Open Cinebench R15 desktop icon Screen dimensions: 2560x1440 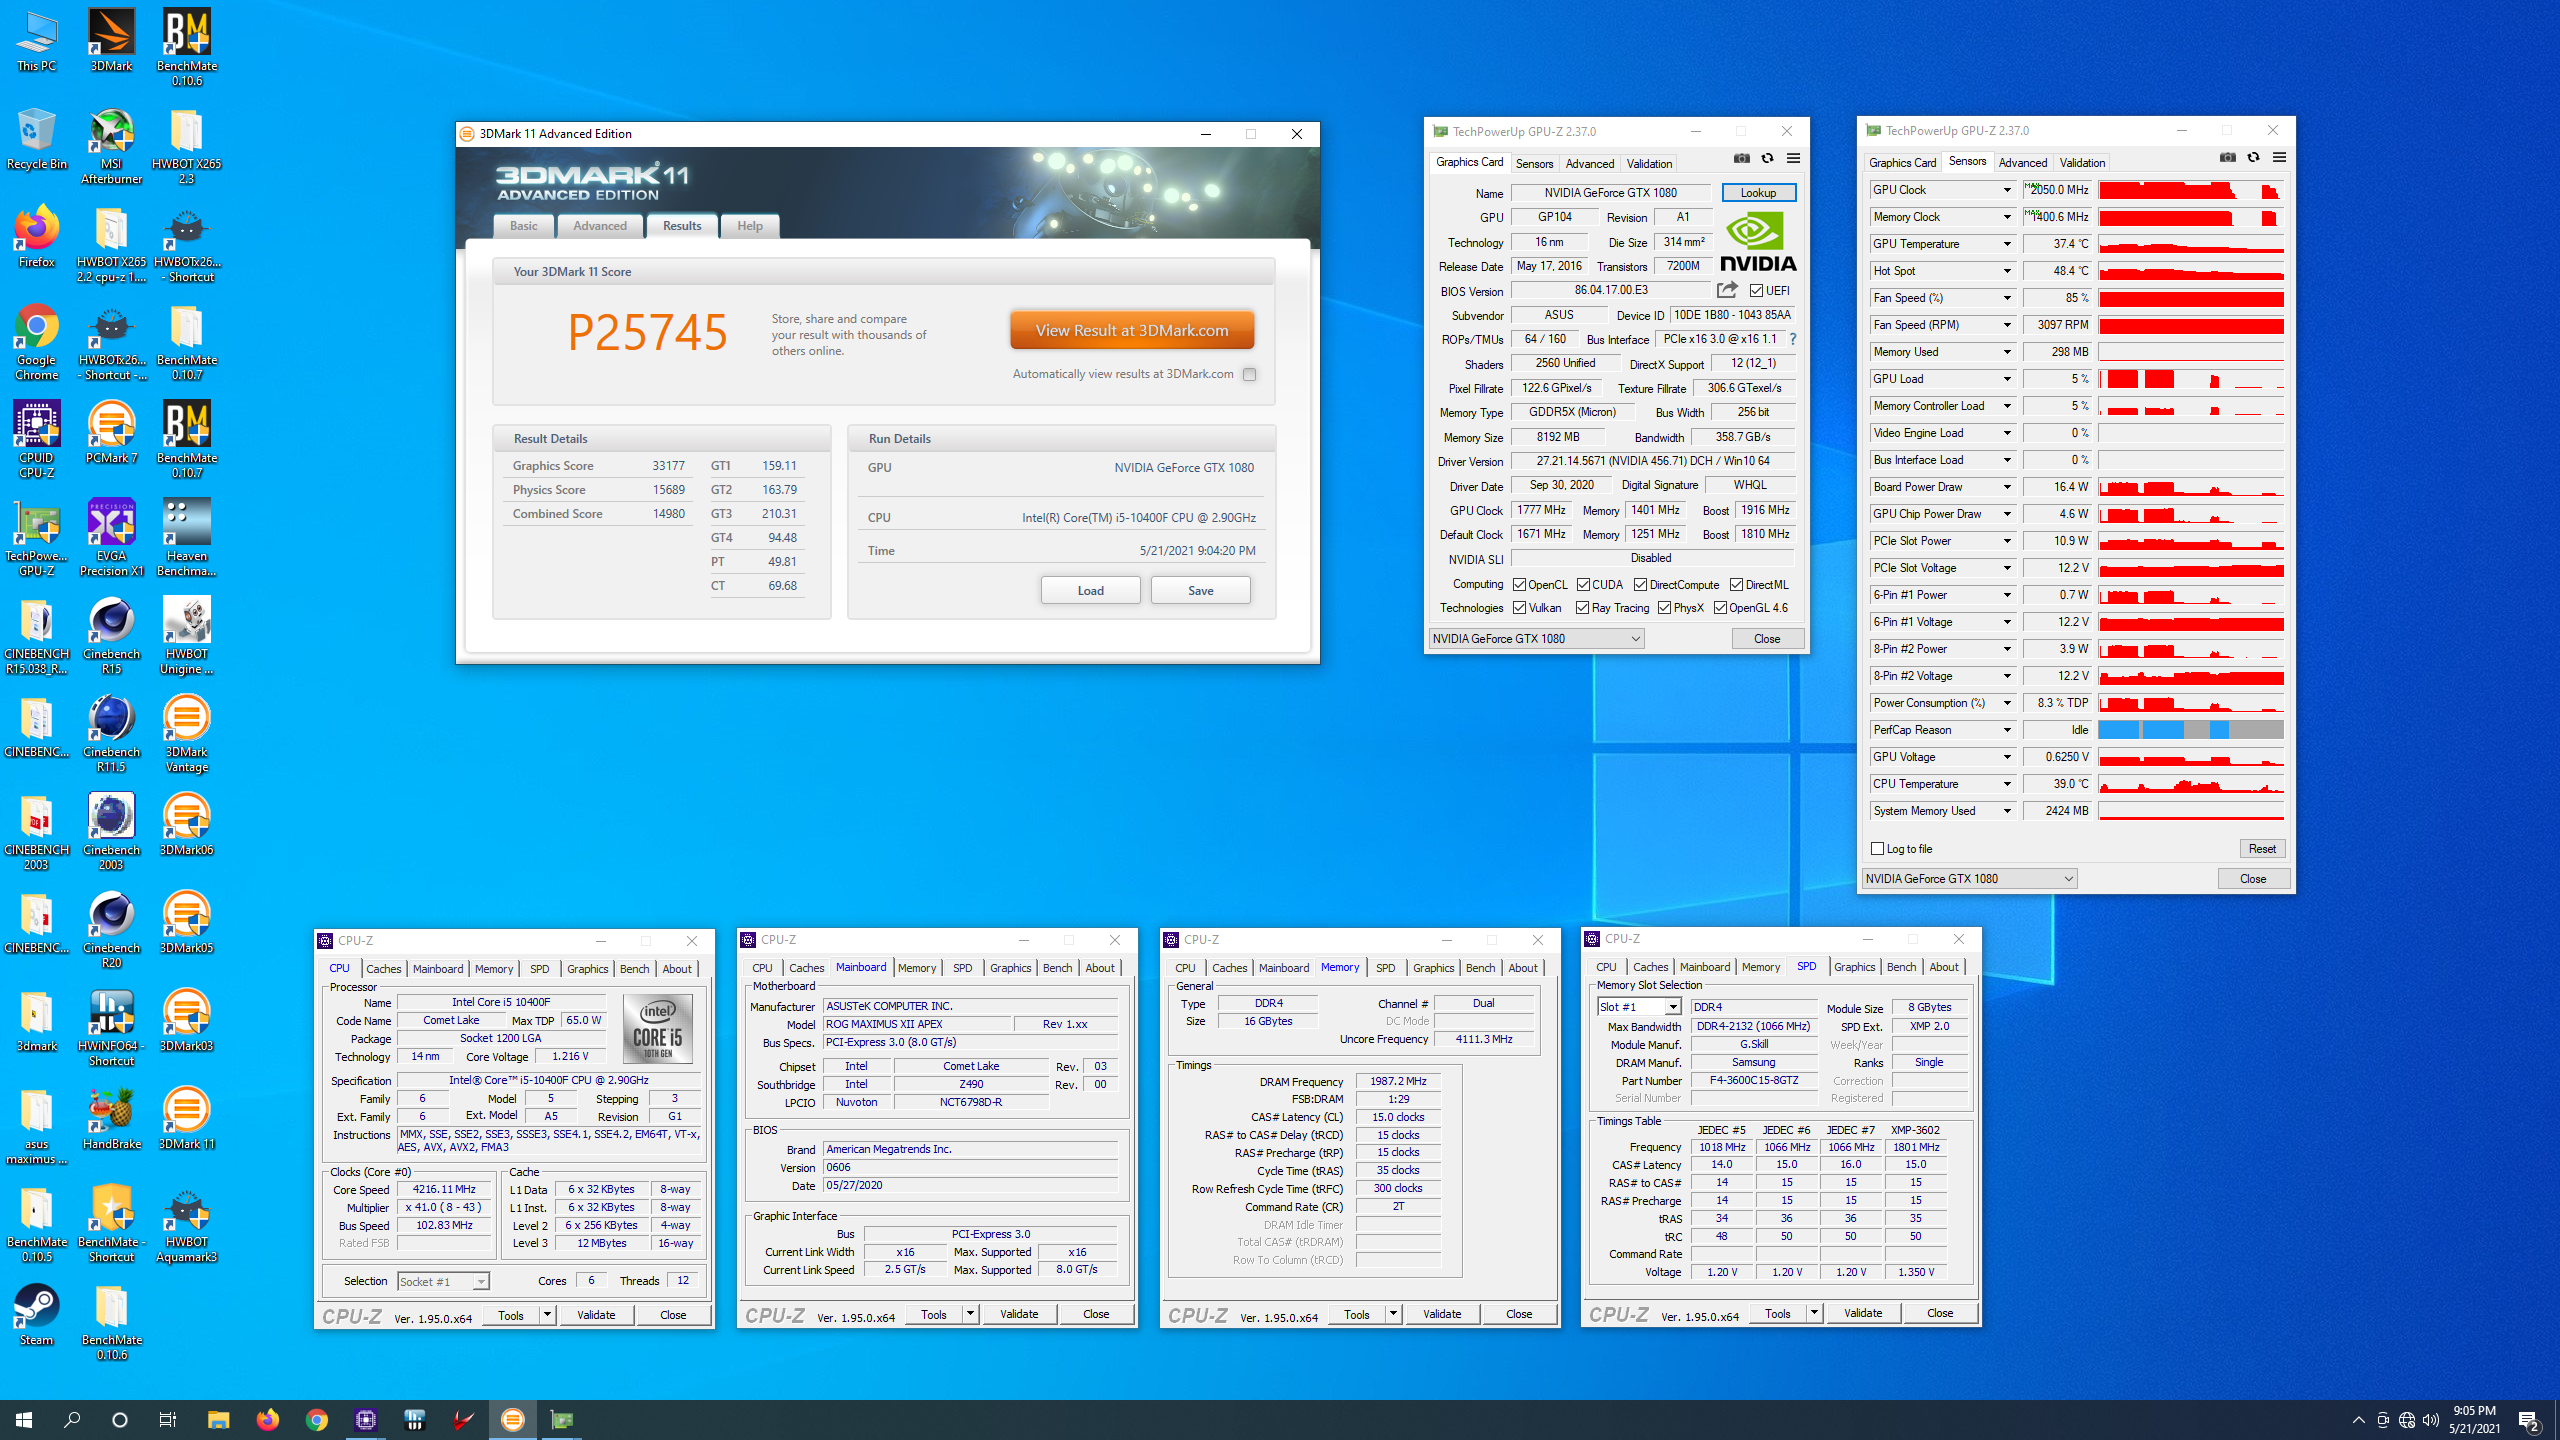click(111, 636)
